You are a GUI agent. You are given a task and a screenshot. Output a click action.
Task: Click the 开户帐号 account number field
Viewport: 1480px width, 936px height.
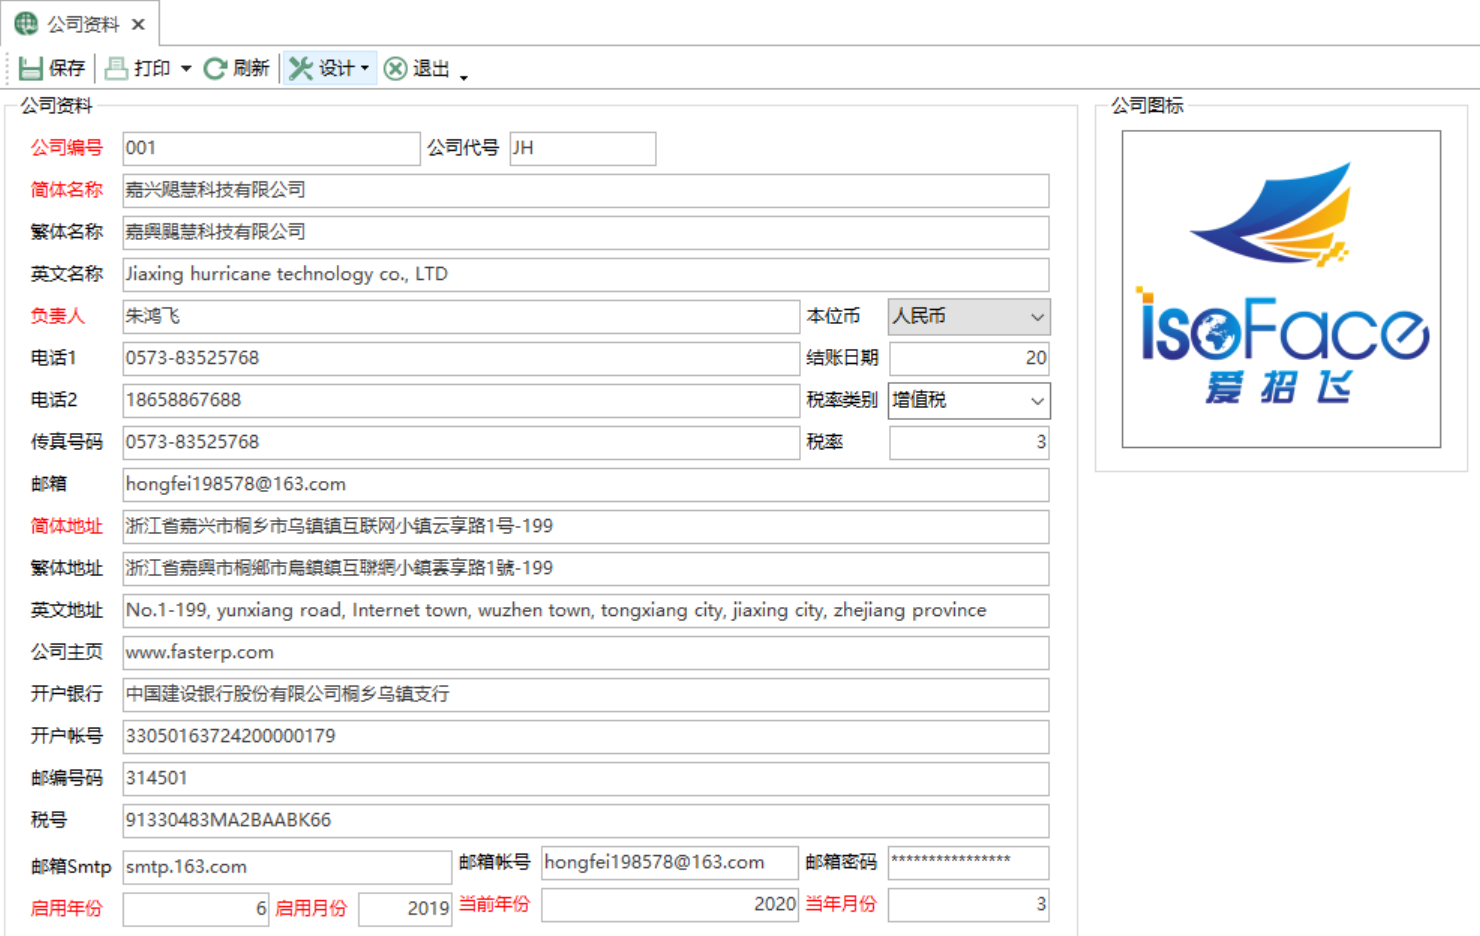586,736
